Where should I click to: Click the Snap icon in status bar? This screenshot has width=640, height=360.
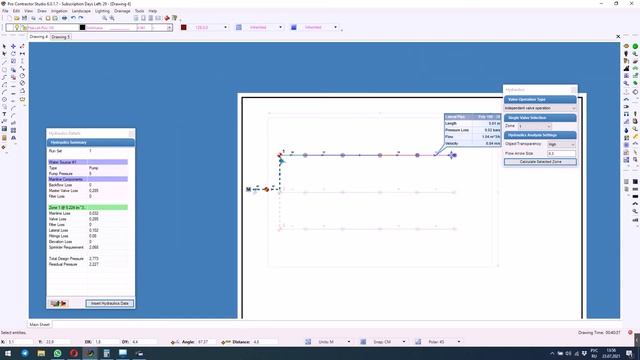coord(363,342)
